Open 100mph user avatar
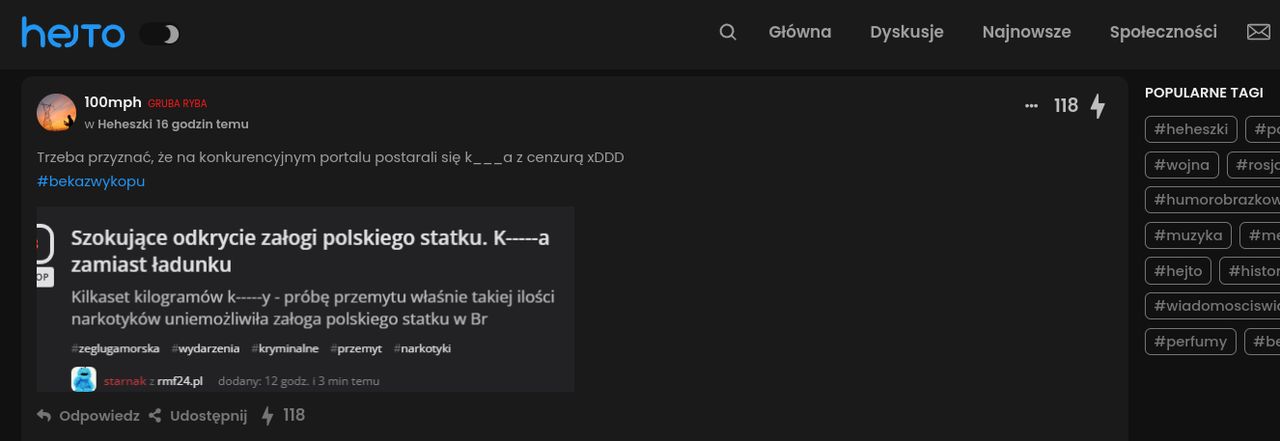The image size is (1280, 441). point(56,112)
